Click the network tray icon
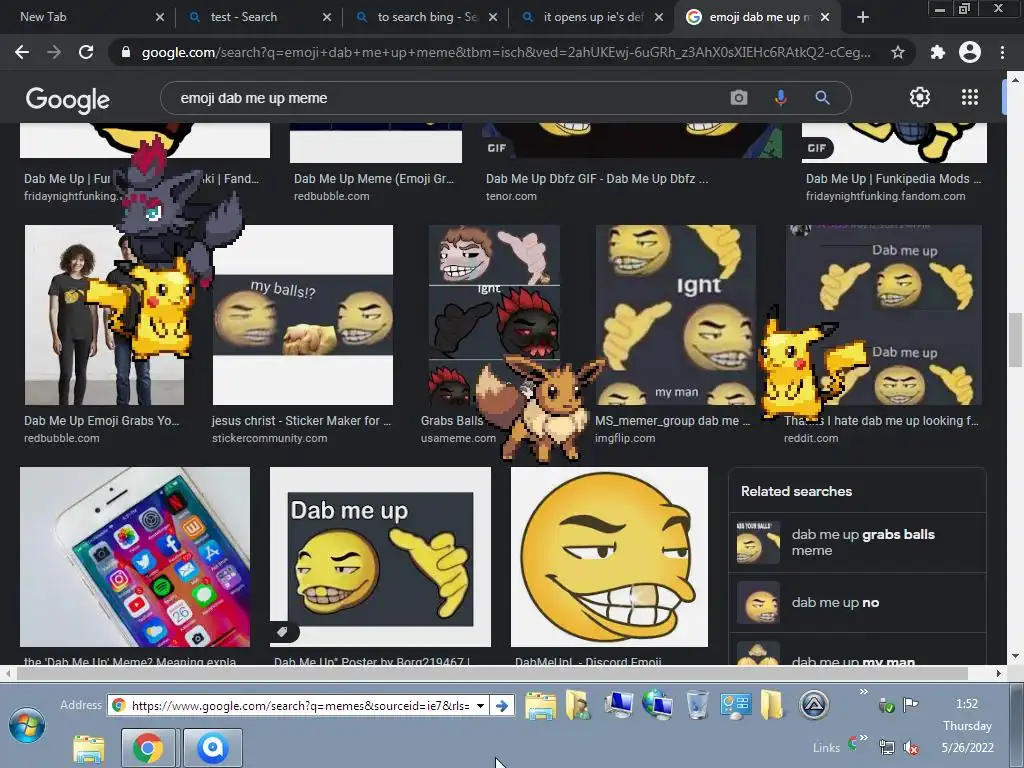 [886, 747]
